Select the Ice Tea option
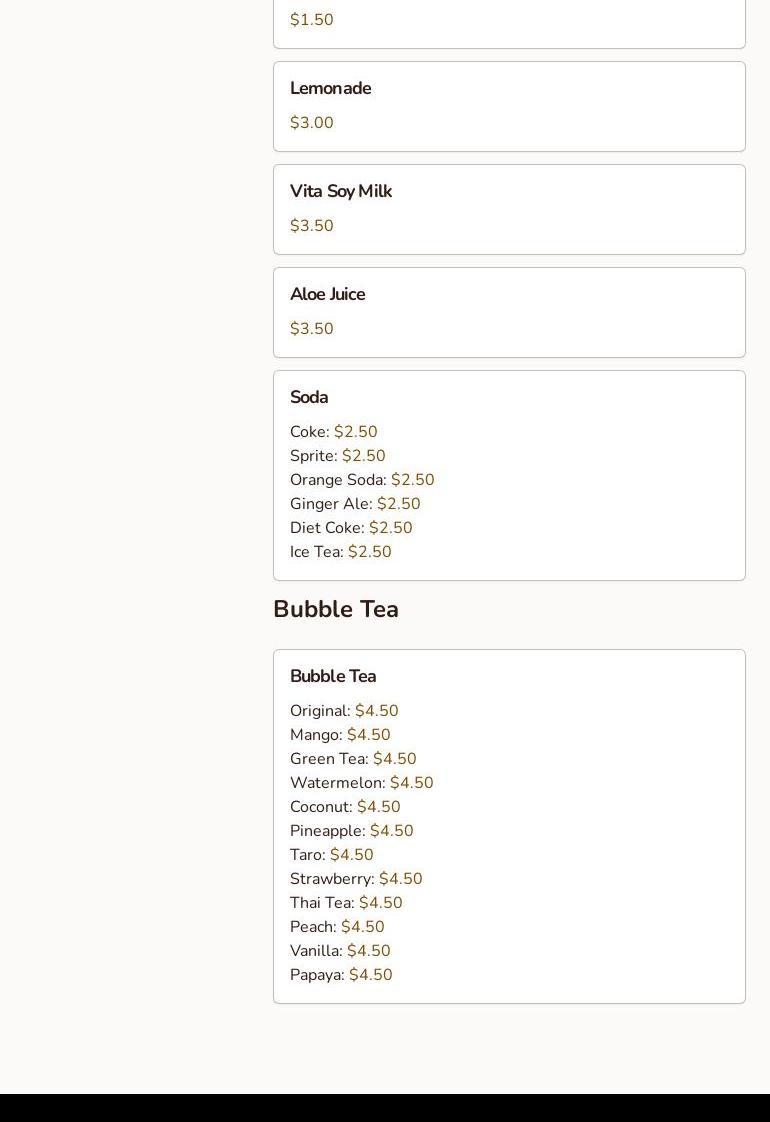 coord(341,552)
